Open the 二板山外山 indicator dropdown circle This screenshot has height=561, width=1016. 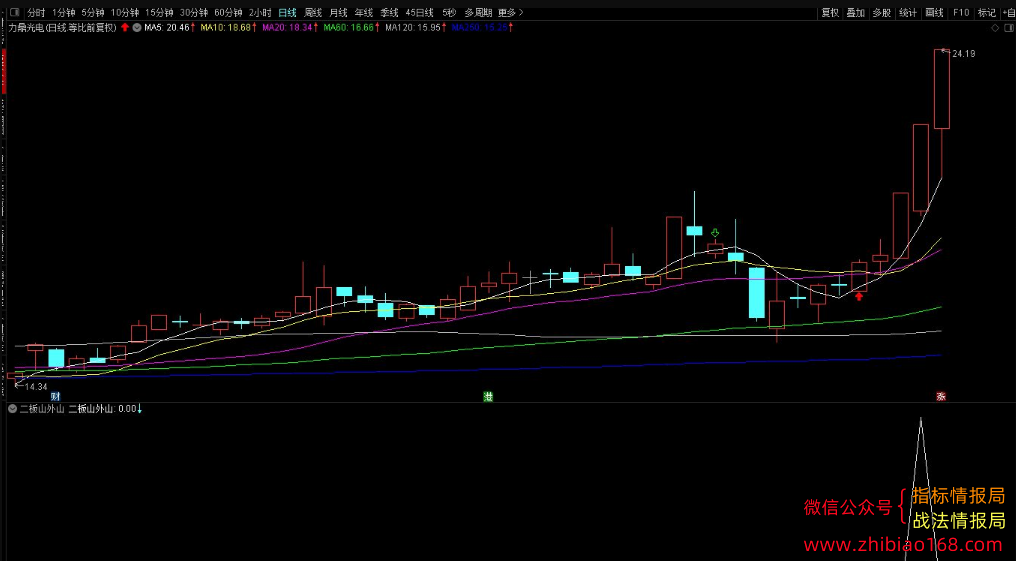click(12, 409)
